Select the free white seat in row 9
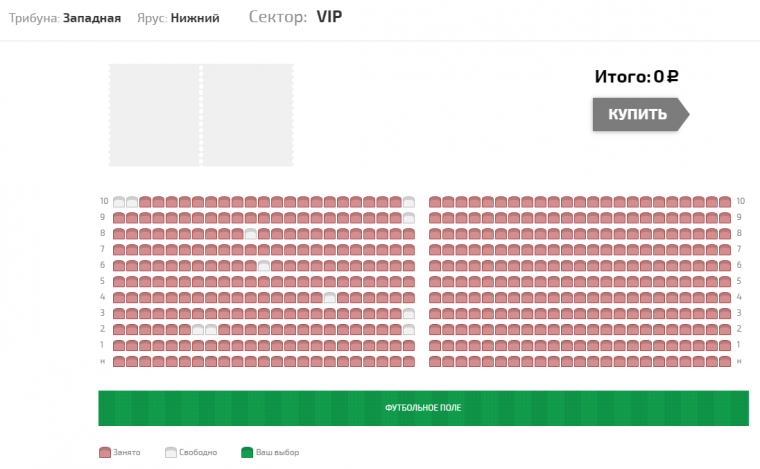Viewport: 760px width, 469px height. click(x=409, y=218)
